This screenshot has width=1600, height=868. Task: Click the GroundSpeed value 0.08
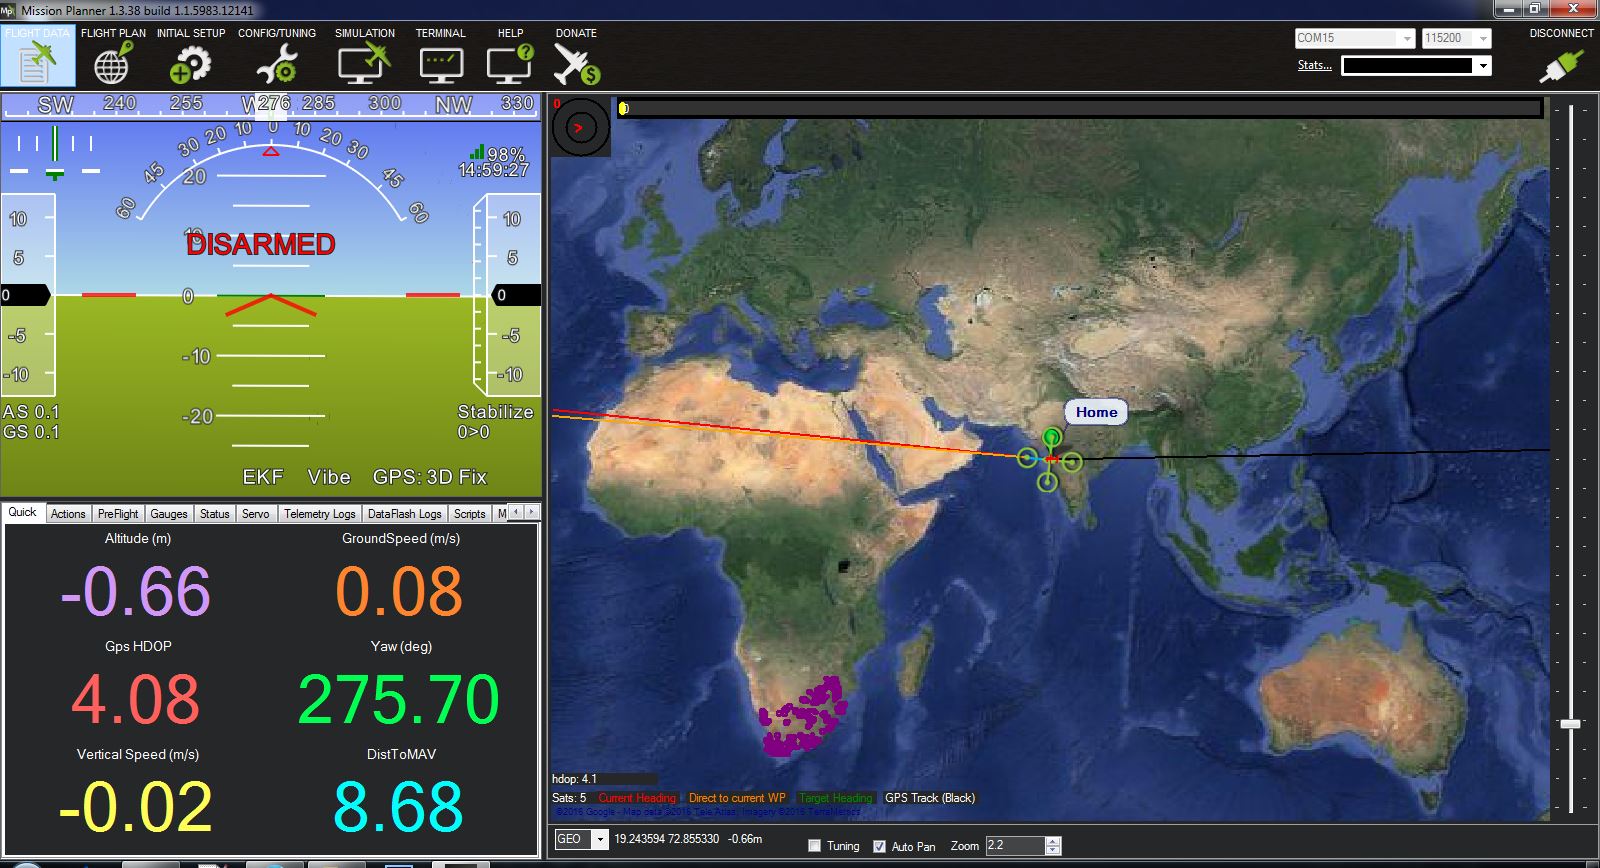pyautogui.click(x=399, y=591)
